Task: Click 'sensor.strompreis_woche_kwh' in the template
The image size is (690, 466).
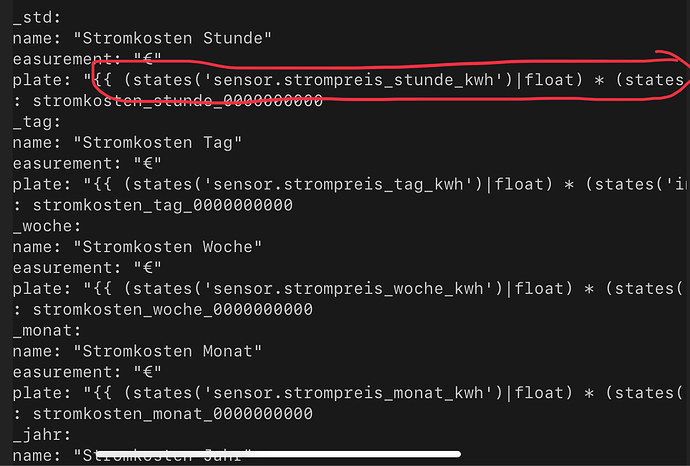Action: 353,289
